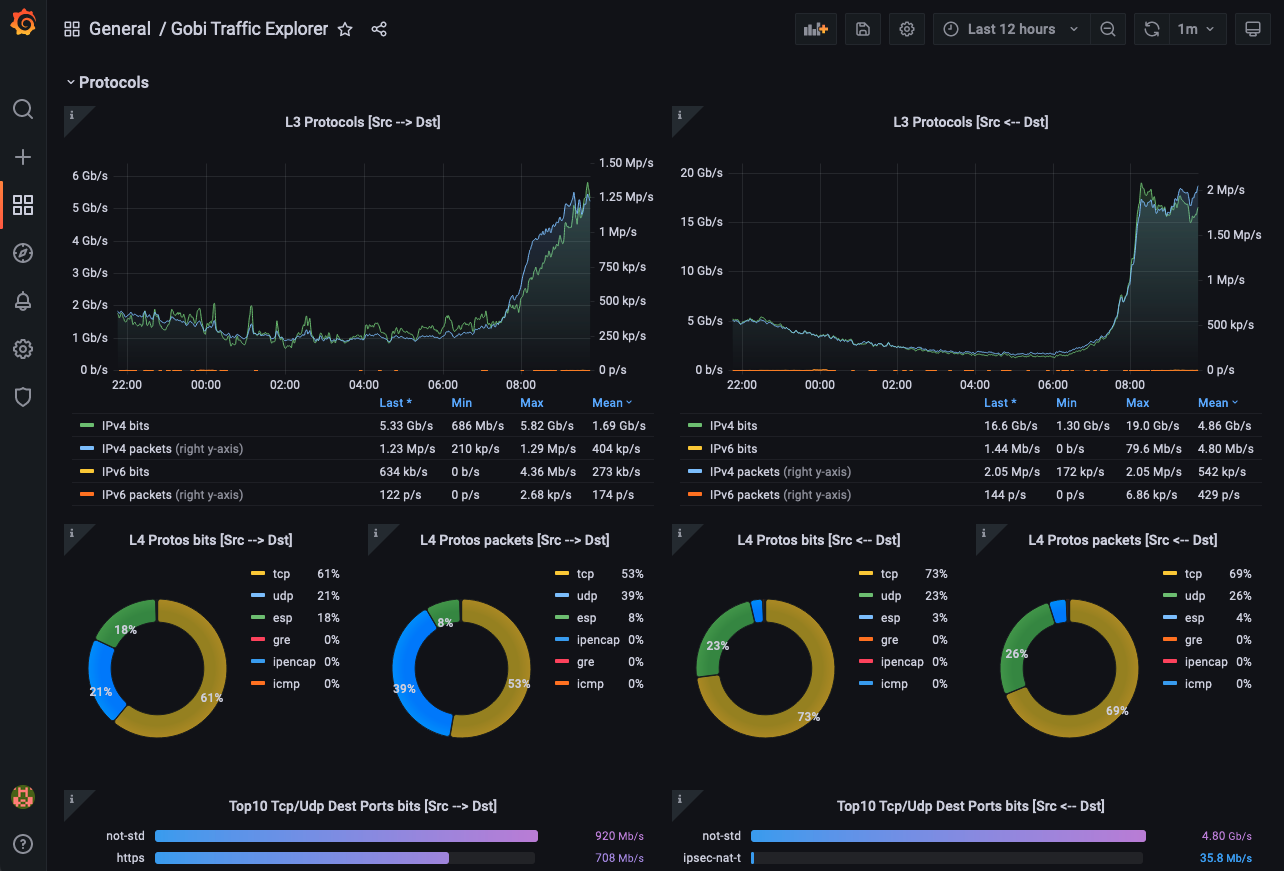This screenshot has height=871, width=1284.
Task: Click the ipsec-nat-t bar gauge
Action: pos(947,858)
